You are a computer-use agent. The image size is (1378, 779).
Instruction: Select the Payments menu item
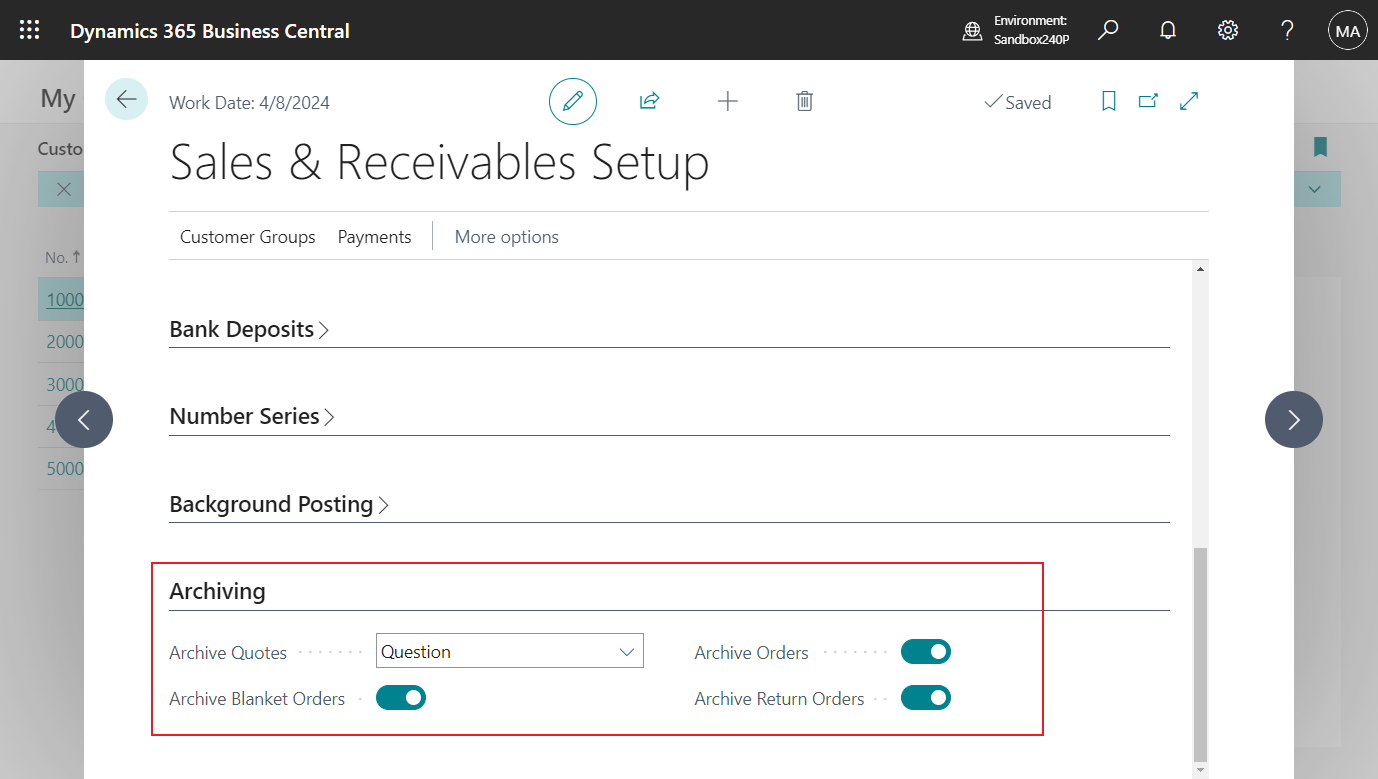[374, 237]
